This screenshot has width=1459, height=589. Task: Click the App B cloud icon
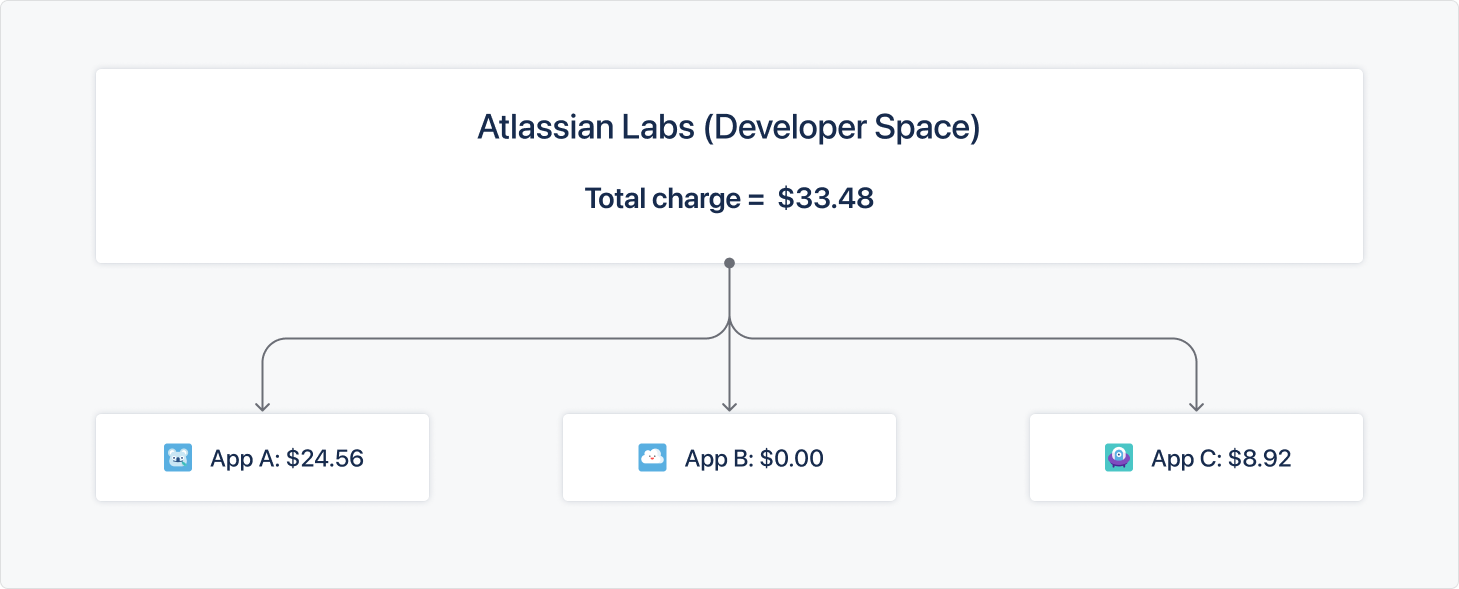[x=652, y=458]
